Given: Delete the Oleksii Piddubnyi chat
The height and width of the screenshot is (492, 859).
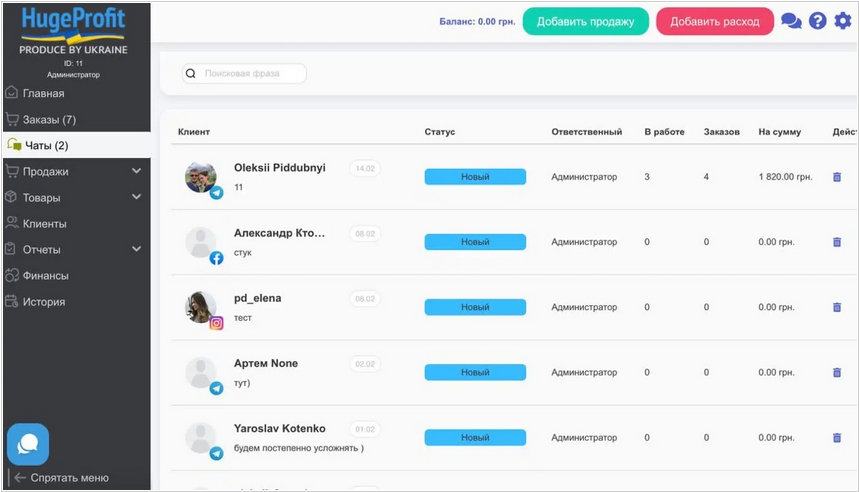Looking at the screenshot, I should tap(837, 177).
